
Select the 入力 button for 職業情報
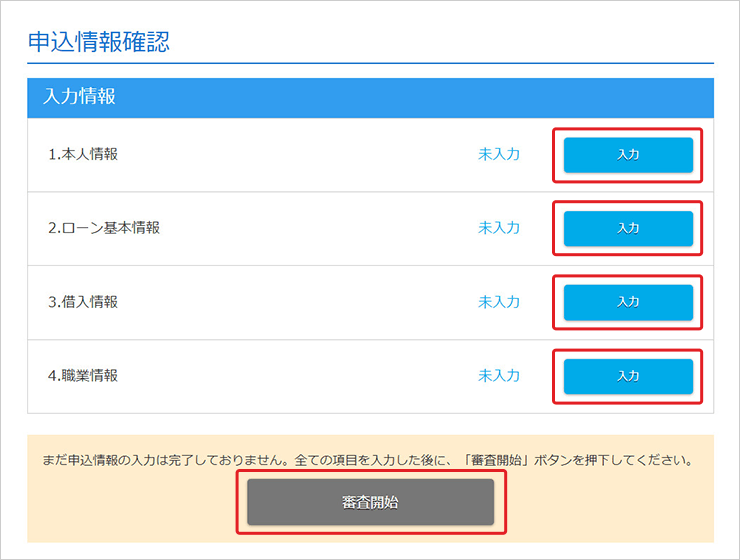(x=628, y=376)
